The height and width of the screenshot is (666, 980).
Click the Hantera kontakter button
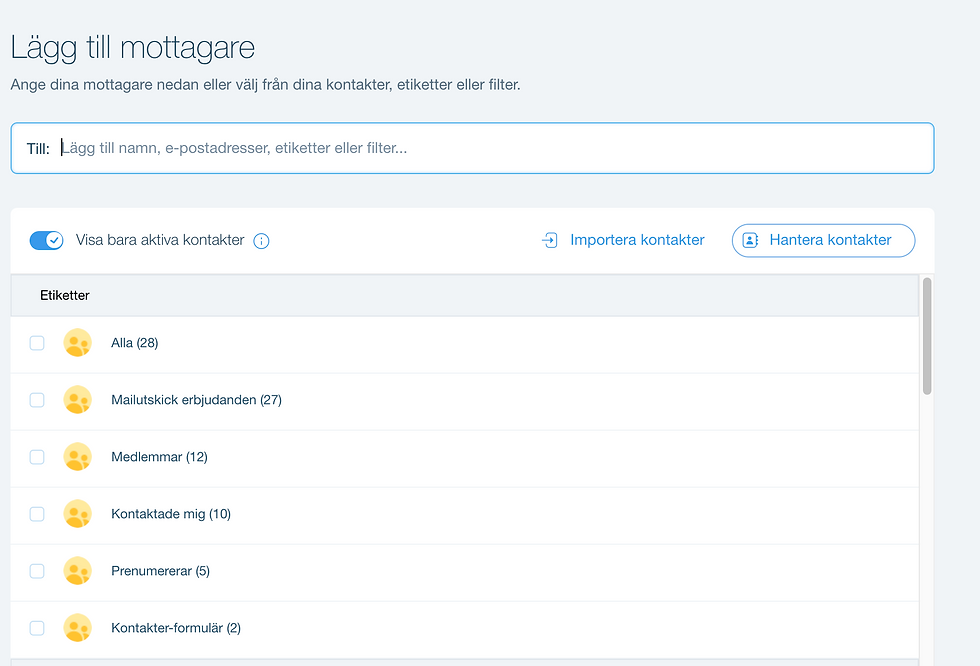[823, 241]
